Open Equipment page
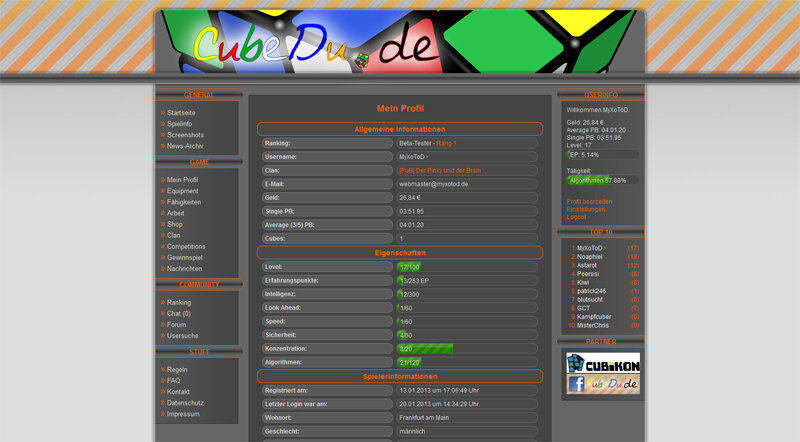This screenshot has width=800, height=442. pyautogui.click(x=183, y=191)
